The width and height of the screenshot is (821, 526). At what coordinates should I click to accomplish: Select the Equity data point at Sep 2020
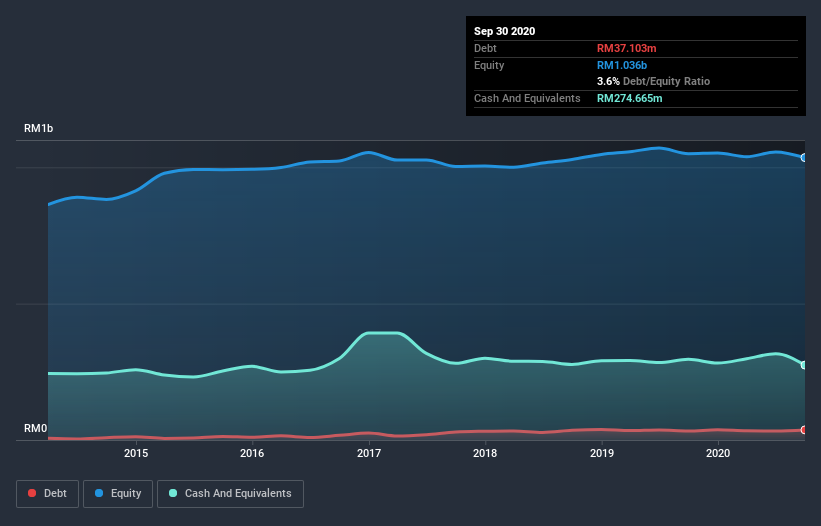804,158
